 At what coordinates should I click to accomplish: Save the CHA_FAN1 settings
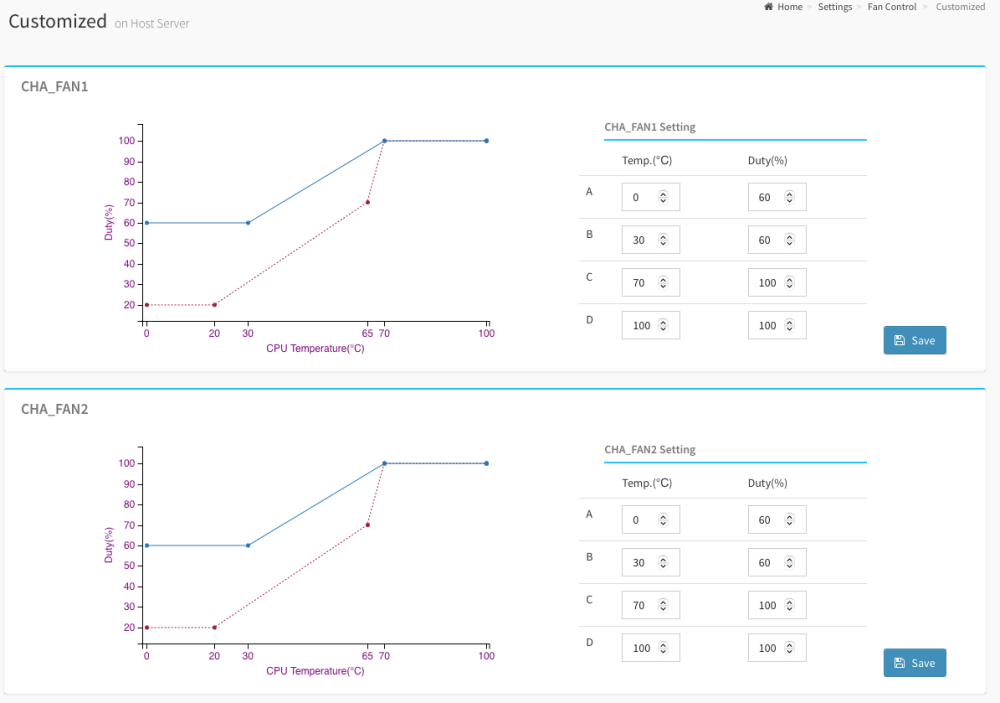pyautogui.click(x=915, y=340)
